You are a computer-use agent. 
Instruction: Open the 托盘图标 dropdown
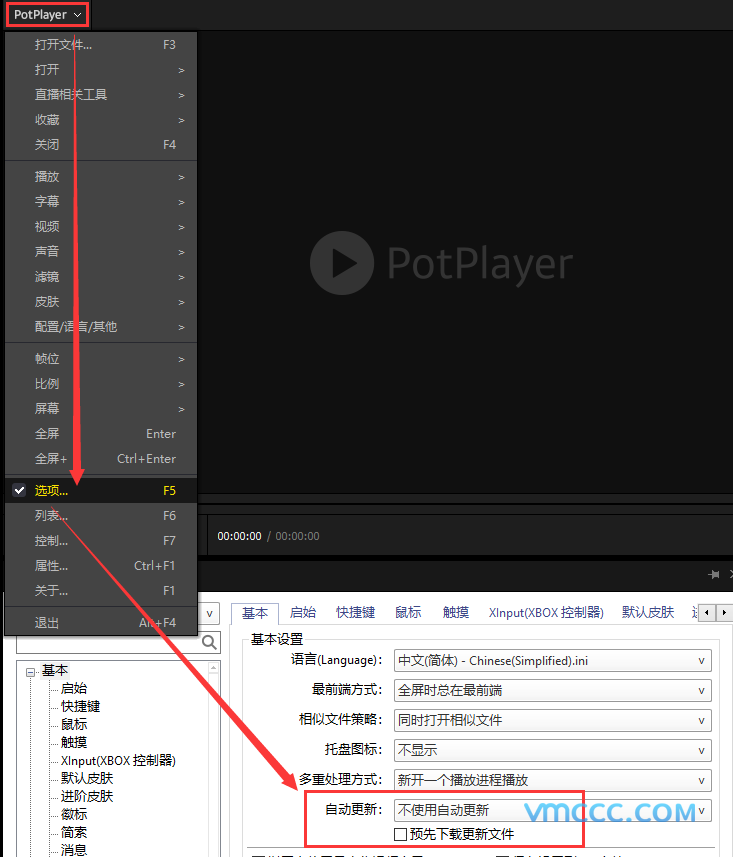click(553, 750)
